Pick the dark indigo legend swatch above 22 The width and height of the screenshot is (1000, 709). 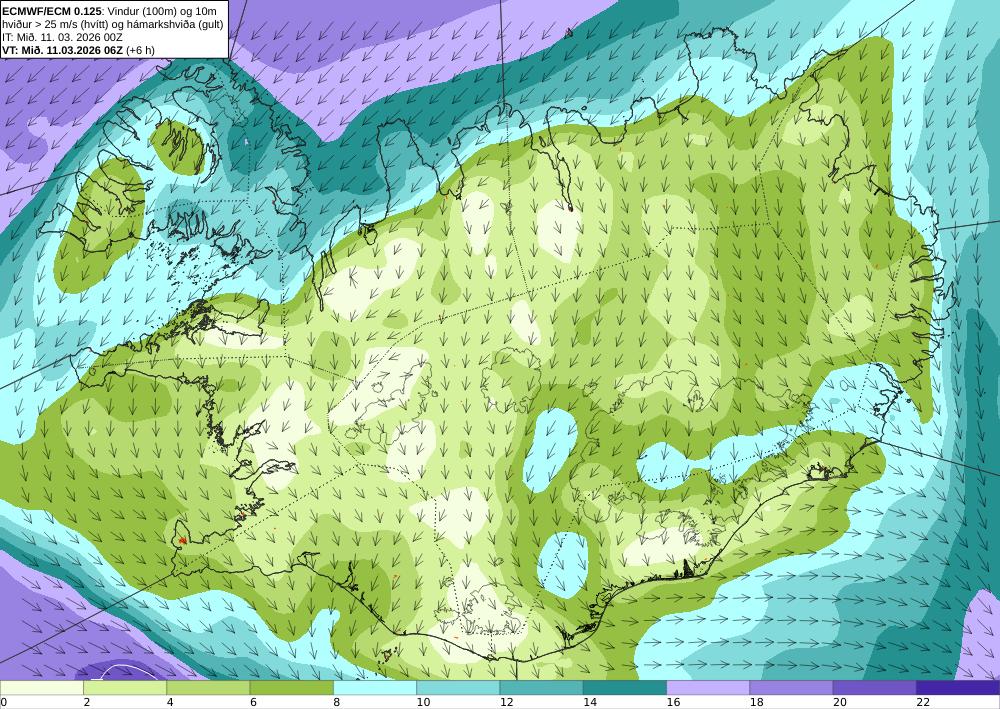pyautogui.click(x=958, y=688)
